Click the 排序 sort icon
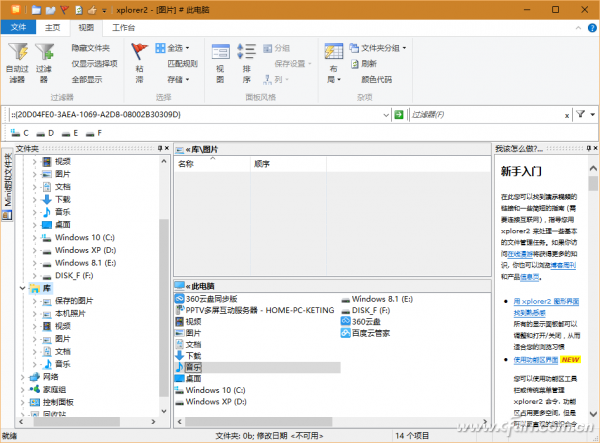This screenshot has width=600, height=443. pyautogui.click(x=246, y=51)
